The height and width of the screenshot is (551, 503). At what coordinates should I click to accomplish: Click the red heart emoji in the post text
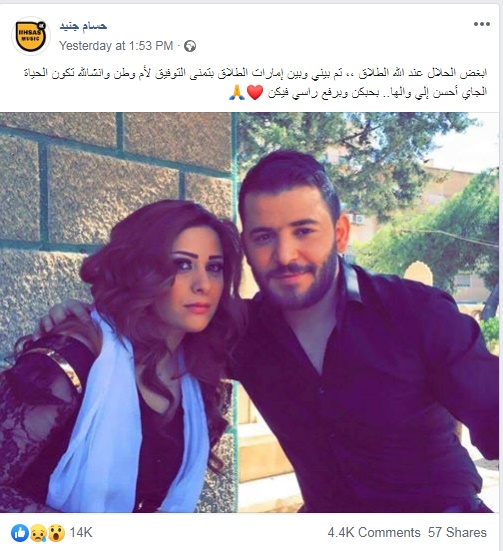point(255,93)
